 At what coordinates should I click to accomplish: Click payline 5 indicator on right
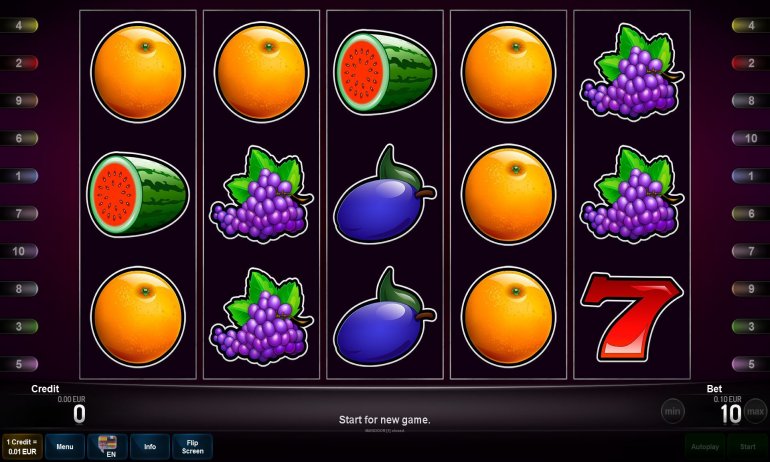click(751, 364)
